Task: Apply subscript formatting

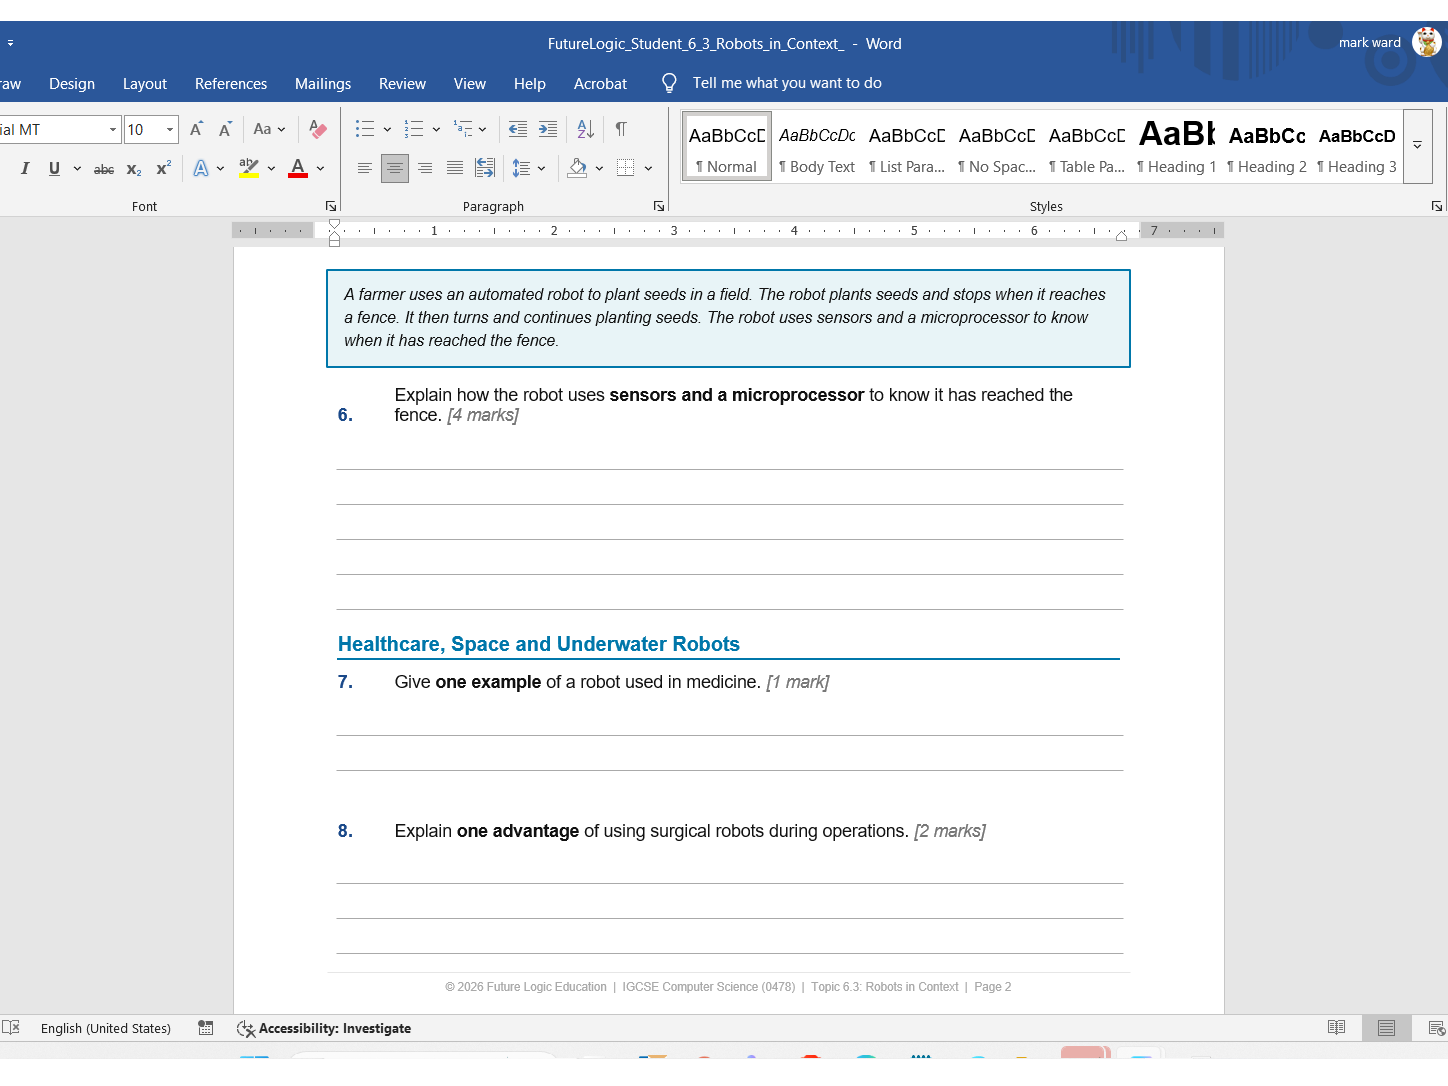Action: [x=133, y=169]
